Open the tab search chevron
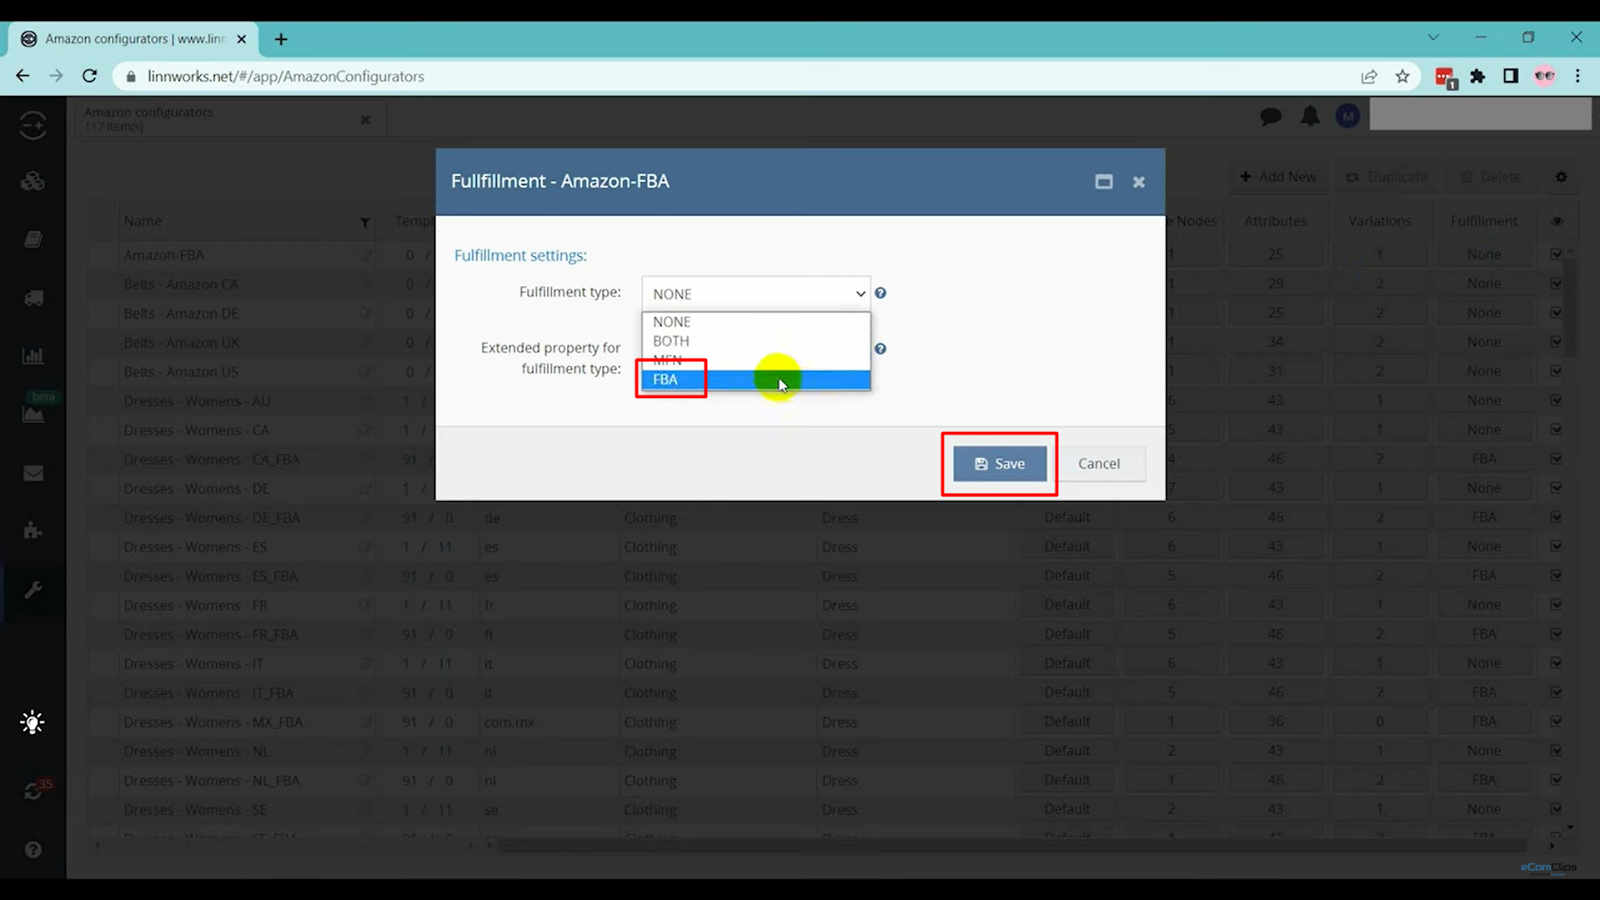Image resolution: width=1600 pixels, height=900 pixels. 1433,37
